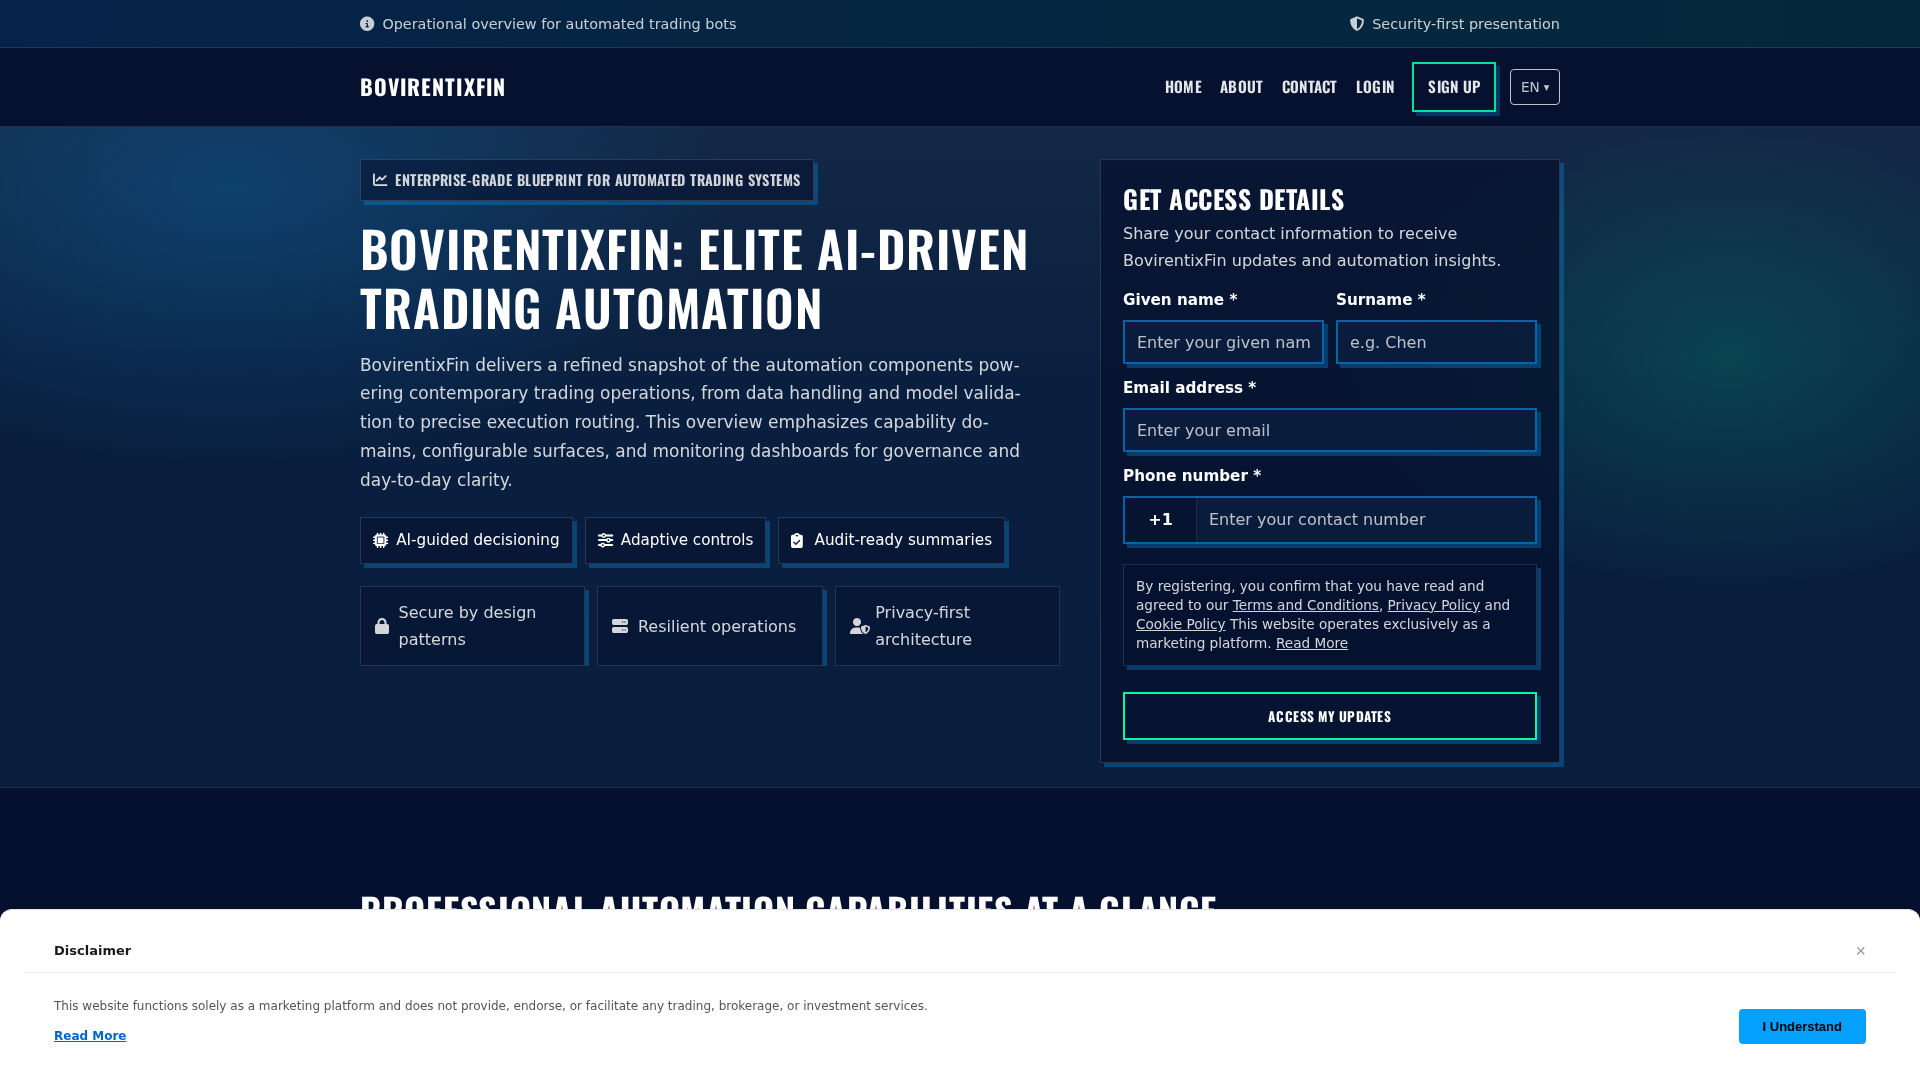
Task: Click Read More in registration notice
Action: pos(1312,643)
